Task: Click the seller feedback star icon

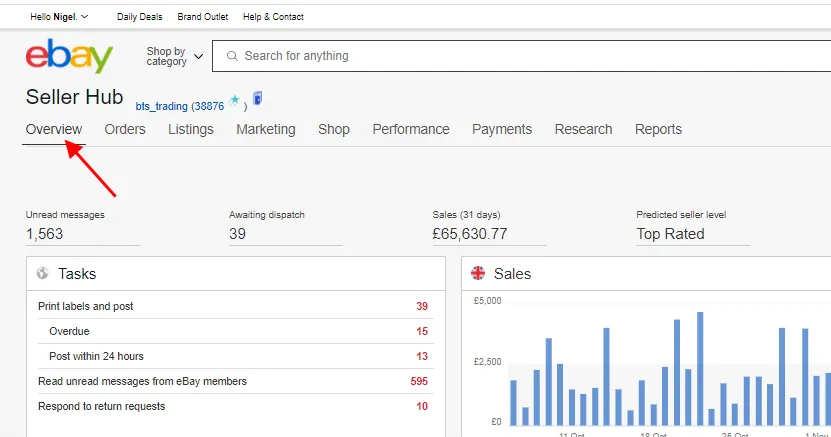Action: tap(234, 100)
